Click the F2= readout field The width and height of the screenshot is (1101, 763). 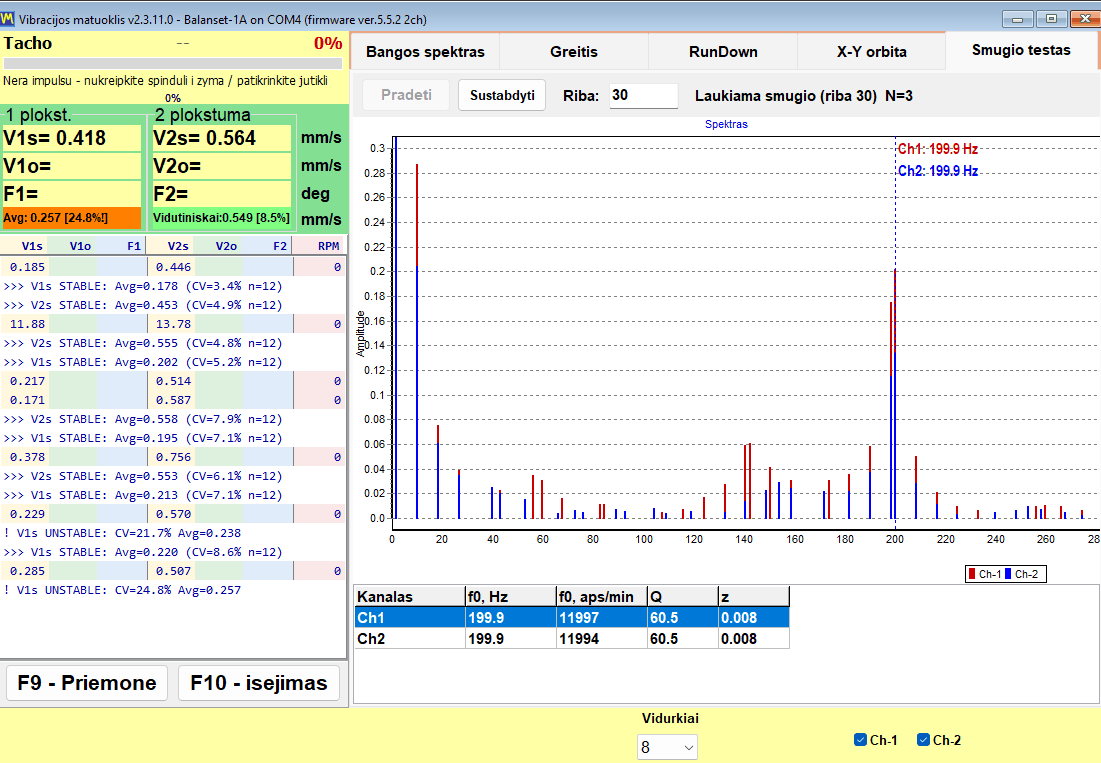[x=221, y=194]
